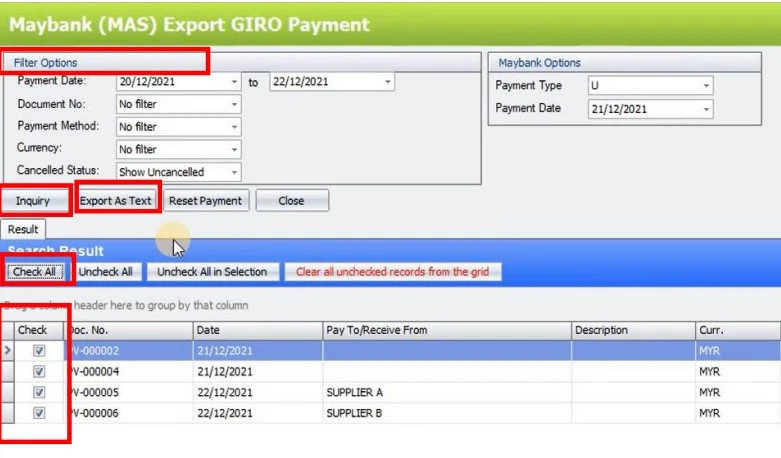Open the Payment Date from dropdown 20/12/2021
781x458 pixels.
(234, 82)
